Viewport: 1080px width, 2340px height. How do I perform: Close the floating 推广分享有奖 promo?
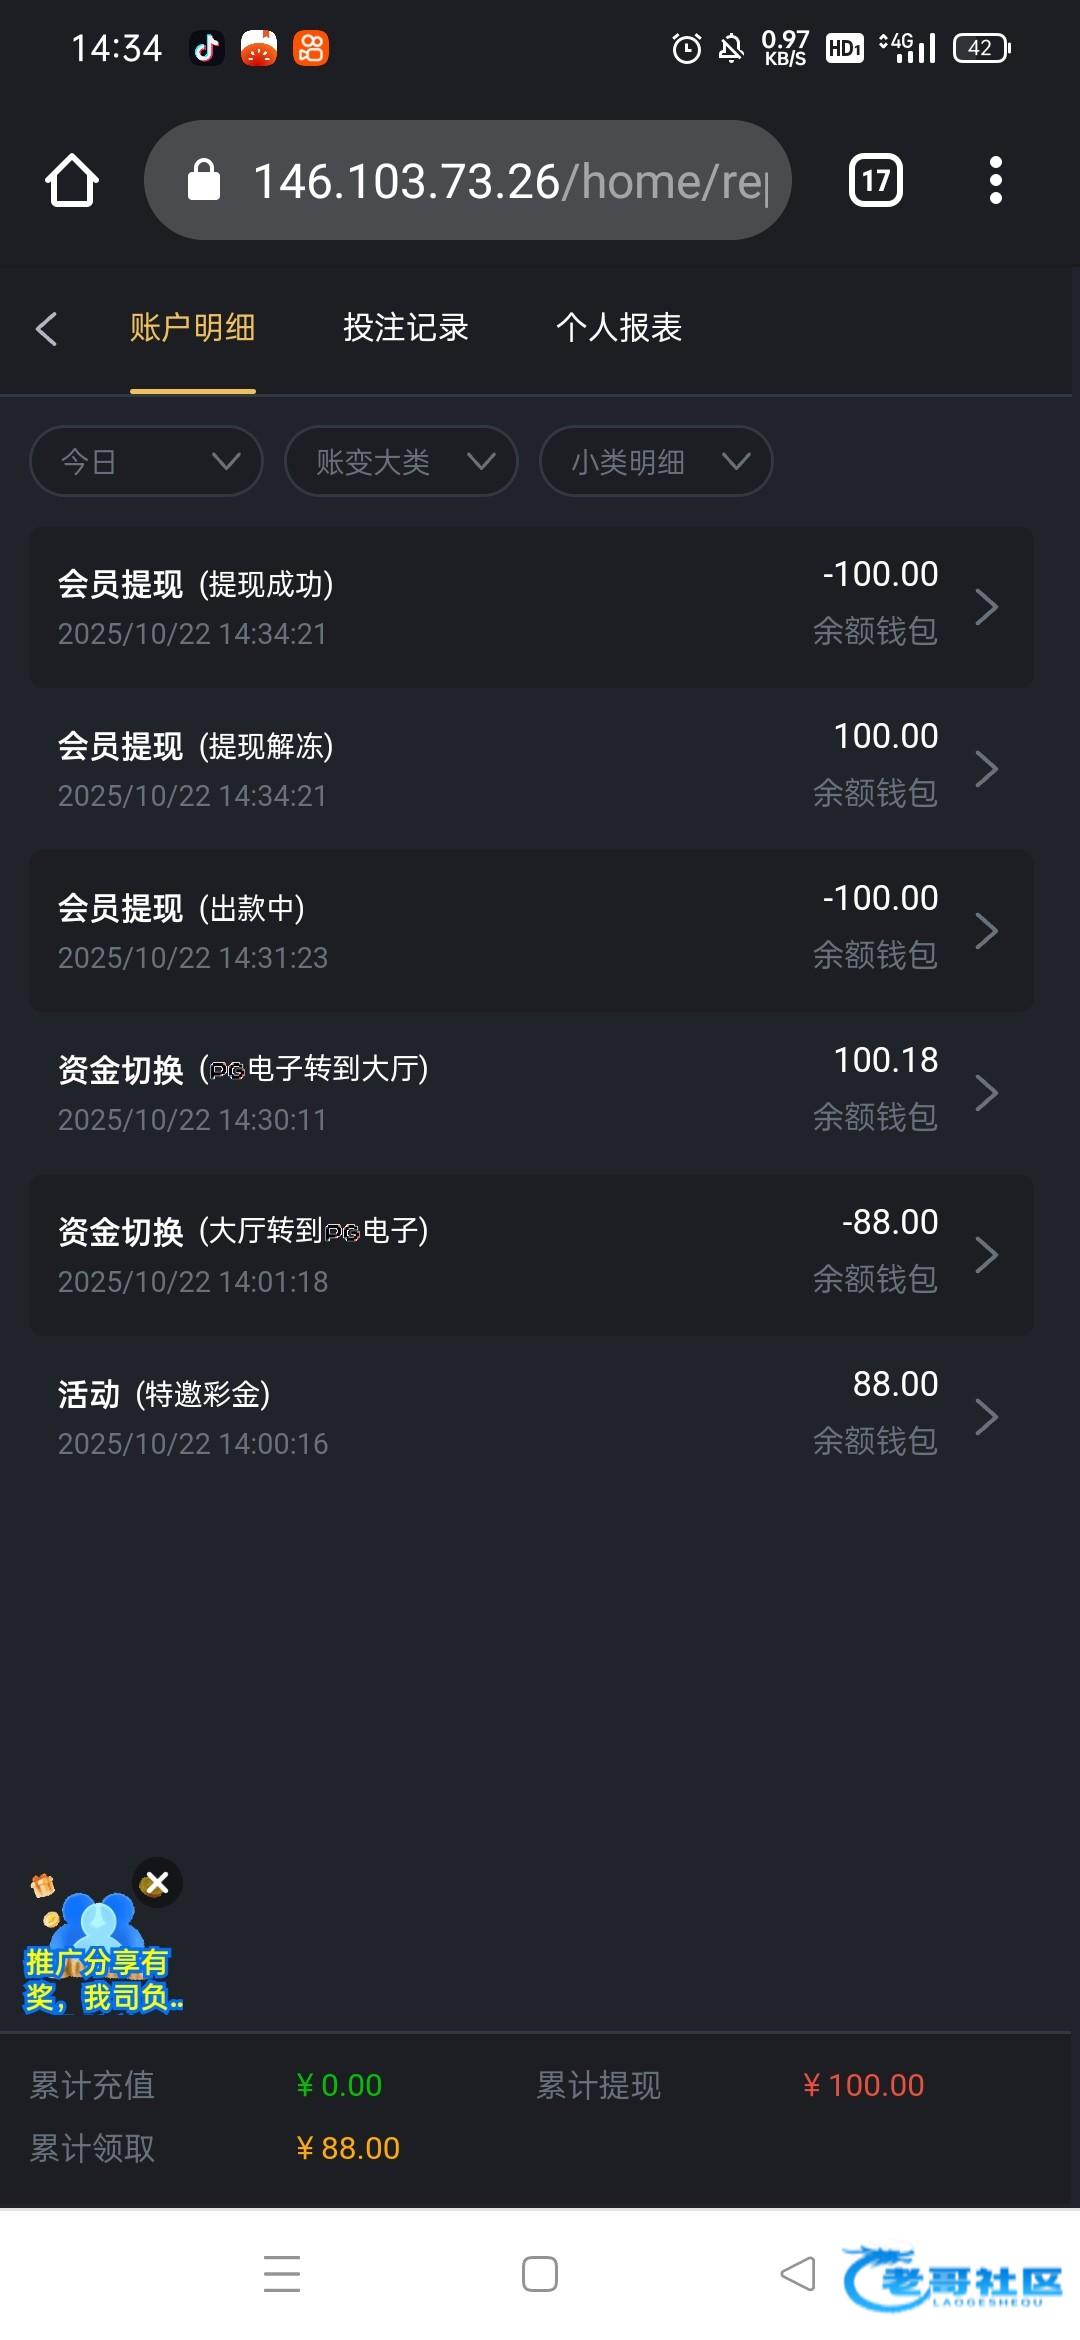pyautogui.click(x=157, y=1884)
